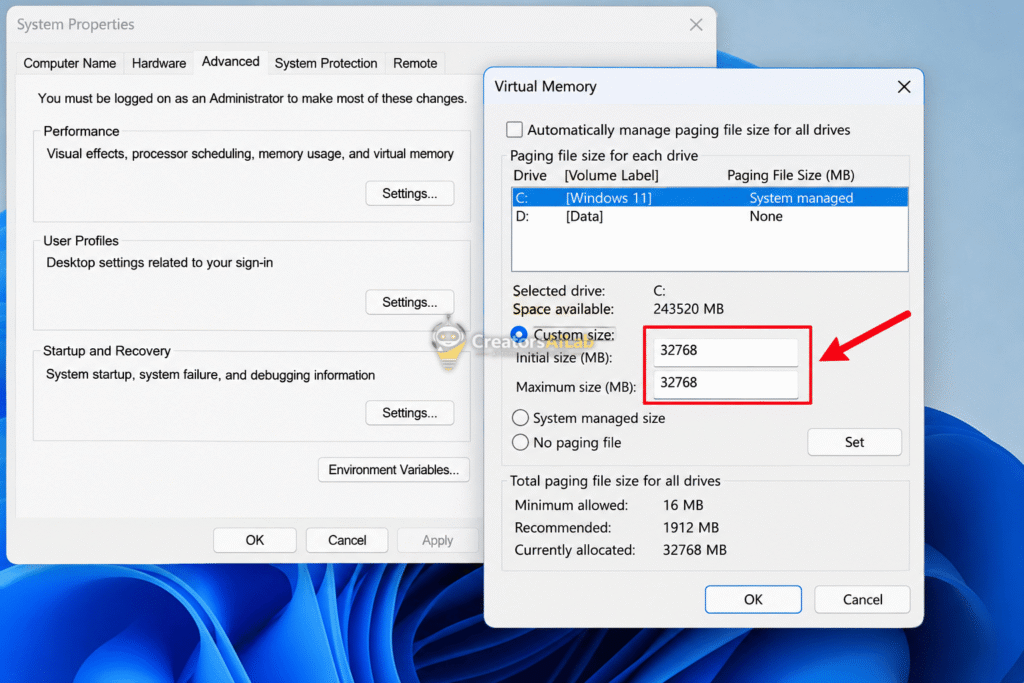This screenshot has height=683, width=1024.
Task: Close the System Properties window
Action: [696, 25]
